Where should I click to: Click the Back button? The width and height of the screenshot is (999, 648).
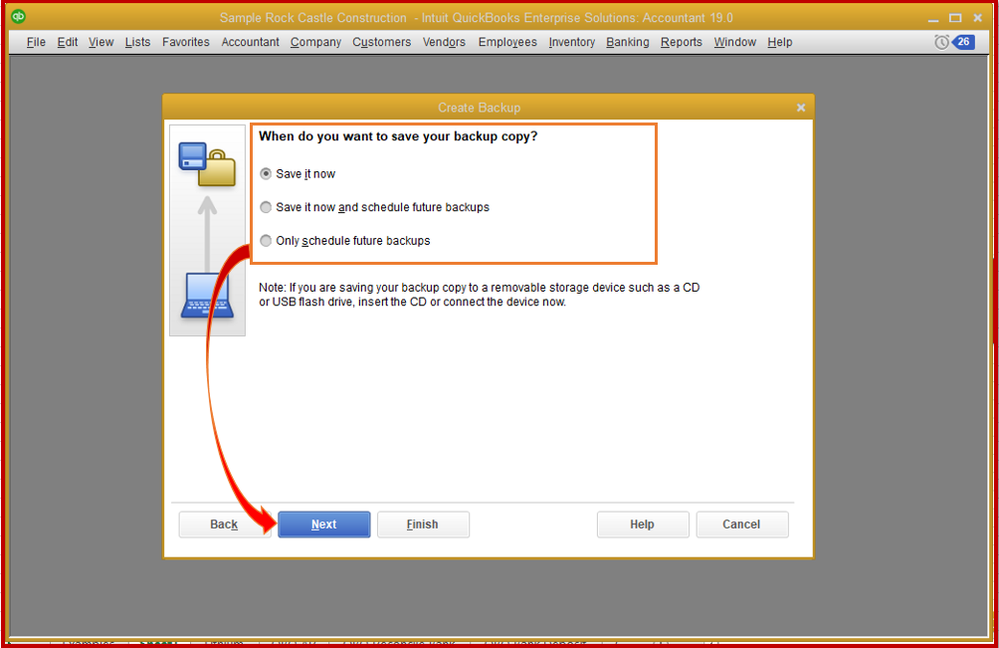(224, 524)
